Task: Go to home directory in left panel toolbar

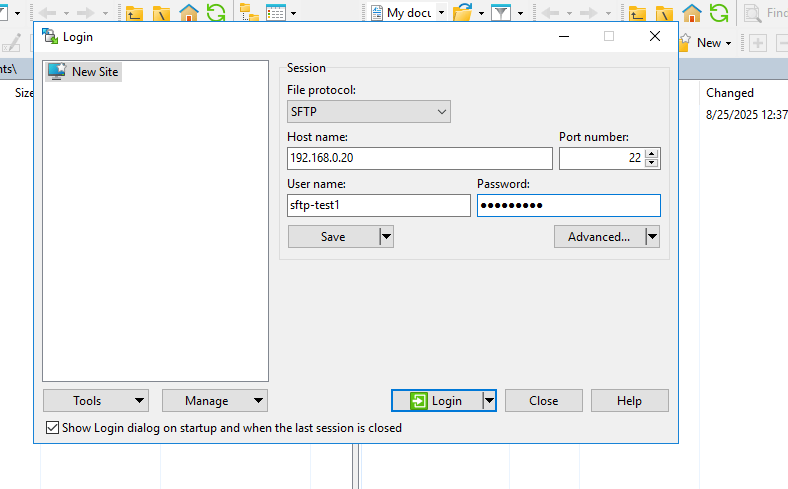Action: click(x=189, y=13)
